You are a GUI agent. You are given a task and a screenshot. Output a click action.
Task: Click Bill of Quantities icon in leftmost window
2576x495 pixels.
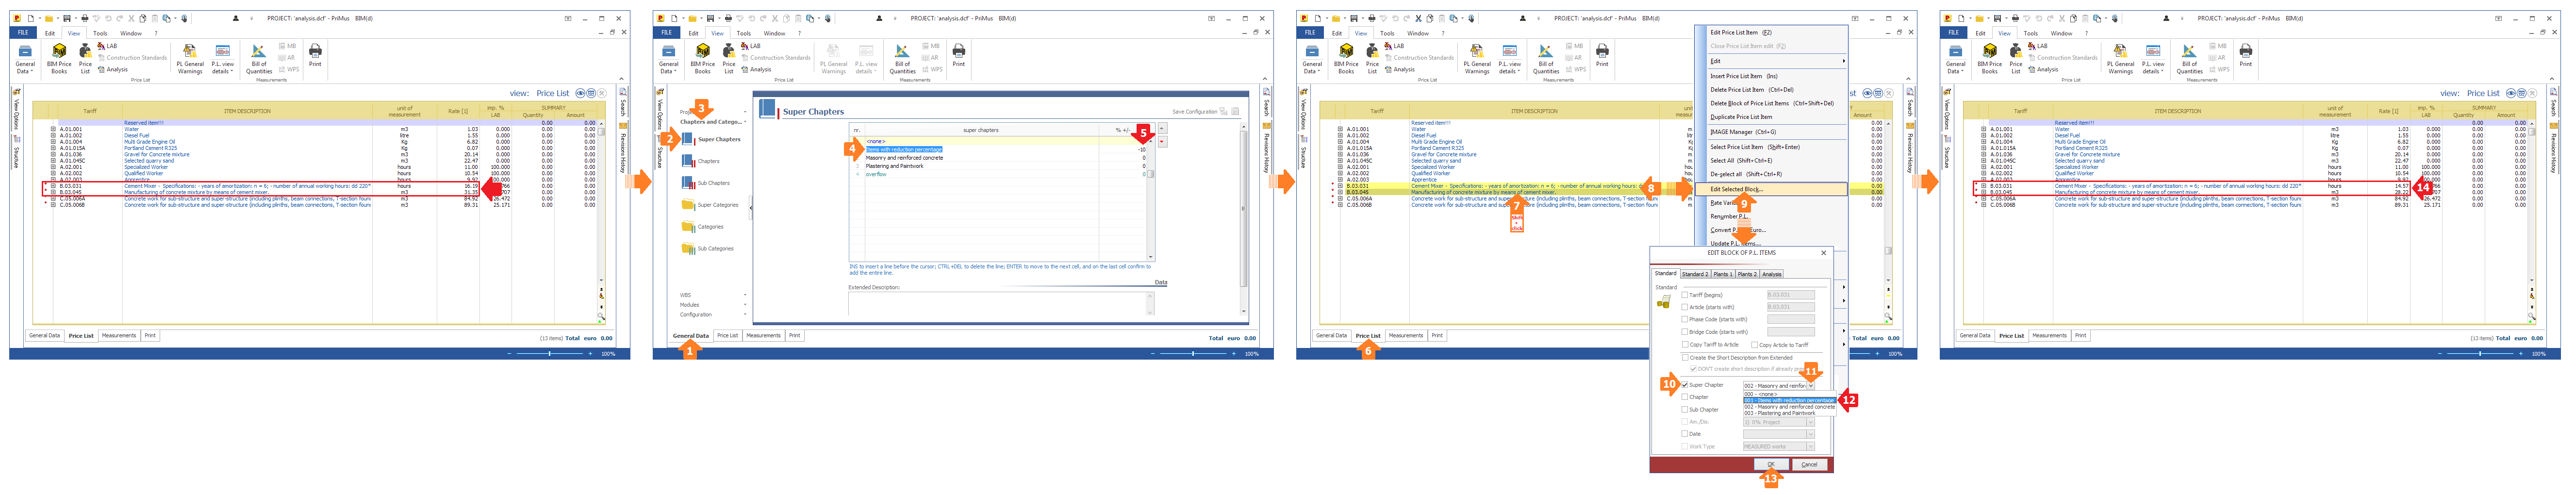click(259, 59)
